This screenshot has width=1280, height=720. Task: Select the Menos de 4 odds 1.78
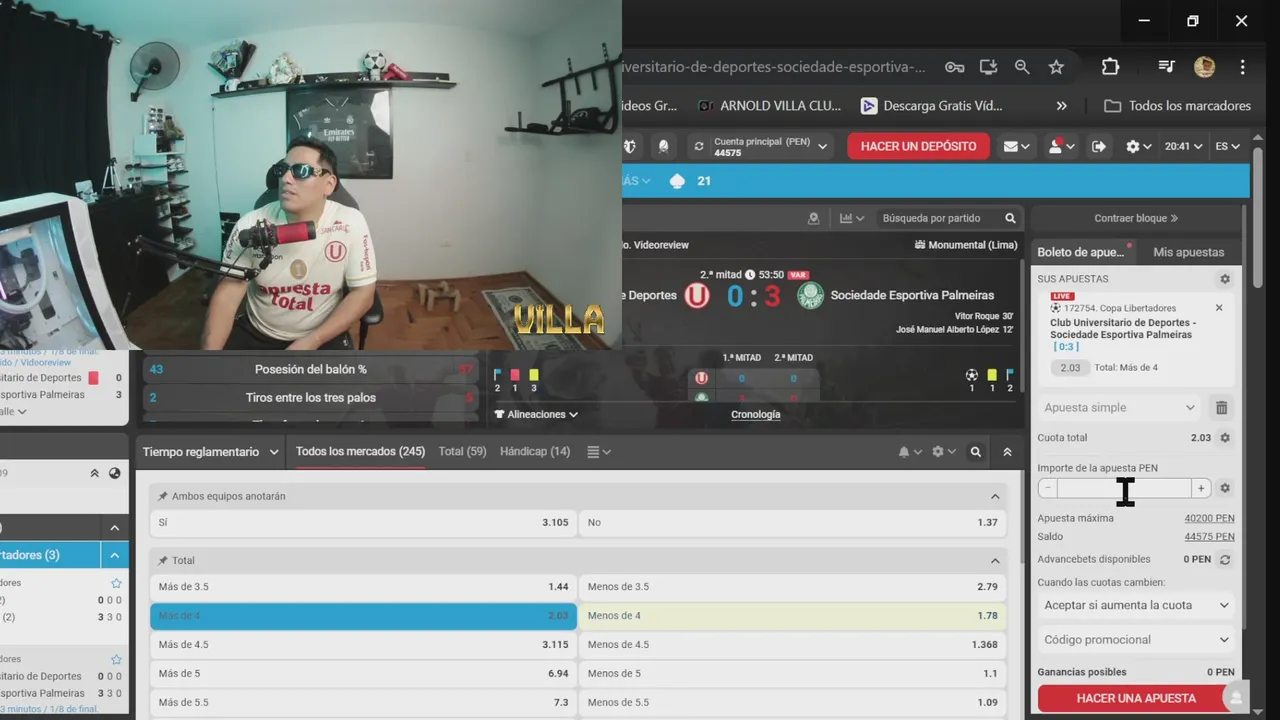[x=793, y=616]
